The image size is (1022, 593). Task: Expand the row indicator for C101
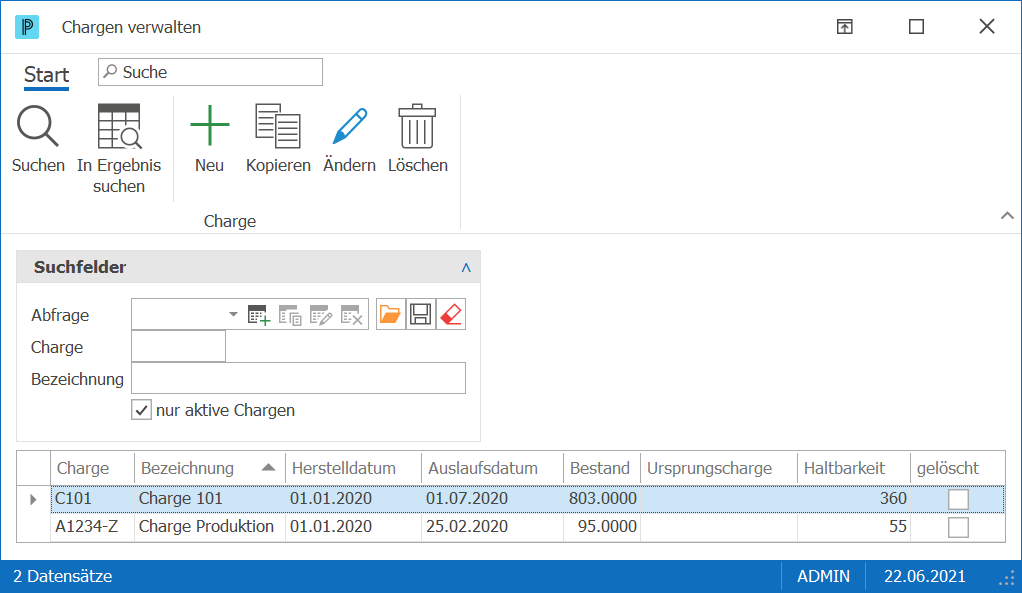[x=33, y=500]
